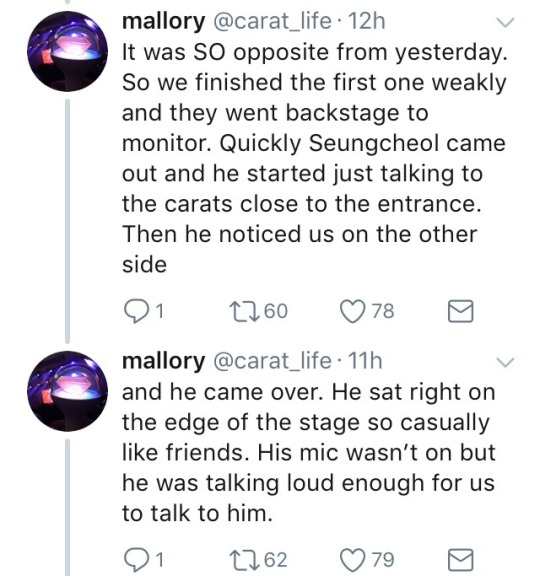Viewport: 540px width, 576px height.
Task: Open @carat_life handle on the 11h tweet
Action: (272, 361)
